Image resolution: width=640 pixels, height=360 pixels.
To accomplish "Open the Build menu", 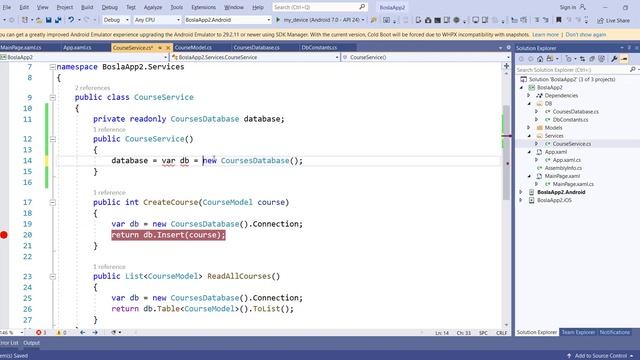I will point(87,7).
